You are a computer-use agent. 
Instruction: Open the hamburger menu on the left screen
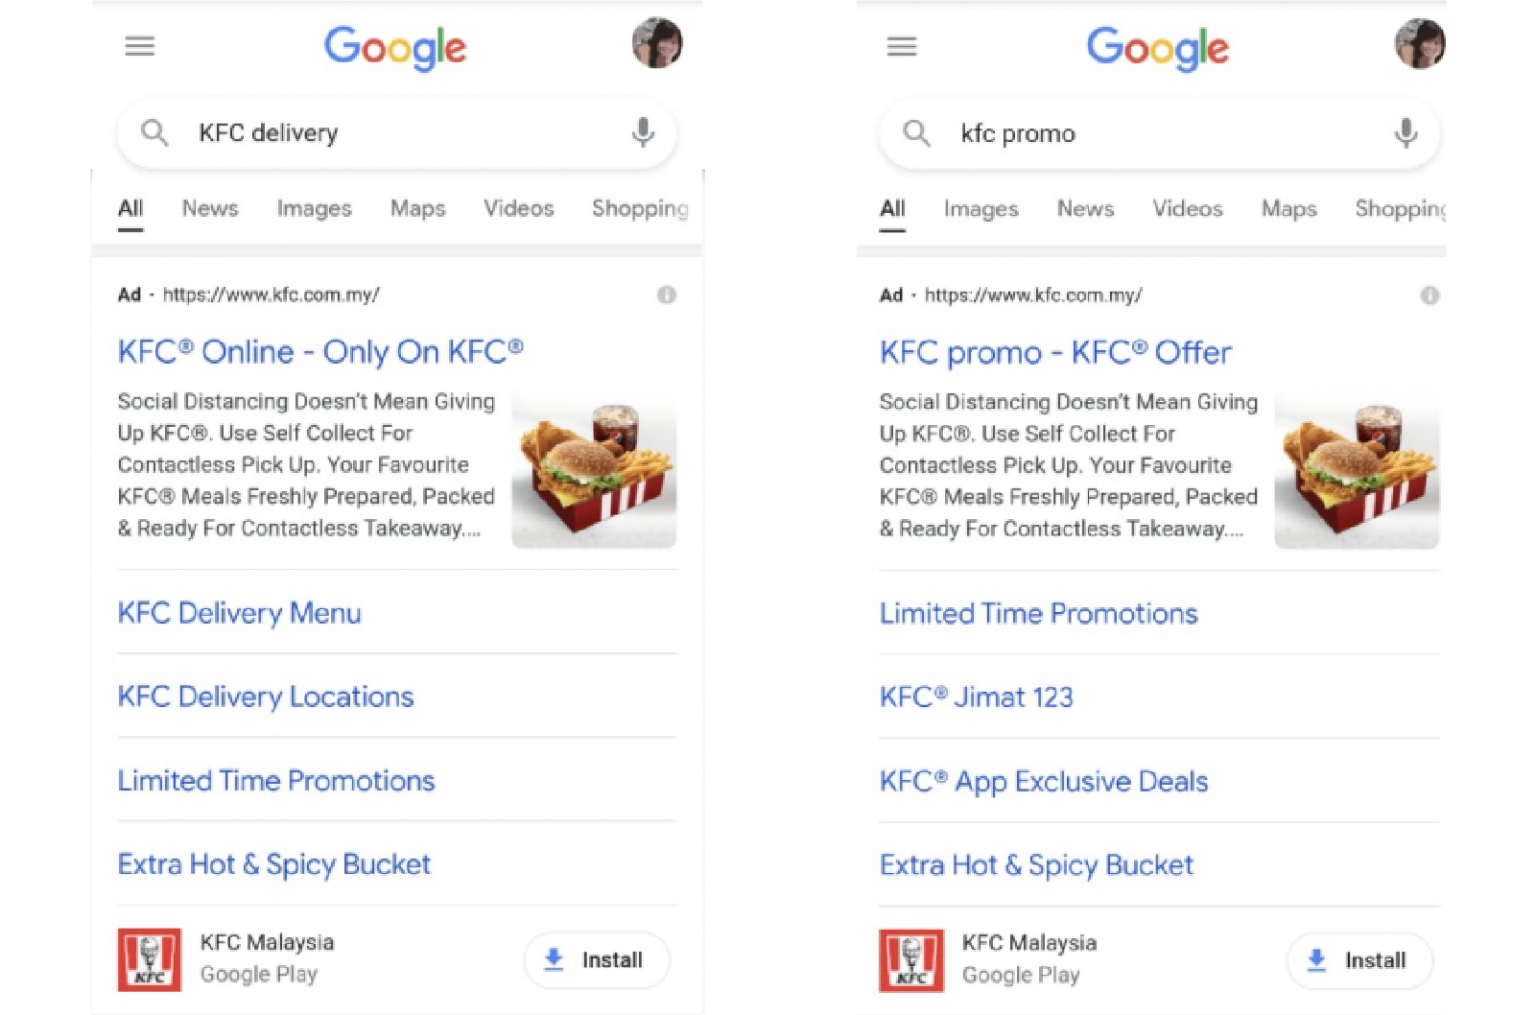coord(139,46)
